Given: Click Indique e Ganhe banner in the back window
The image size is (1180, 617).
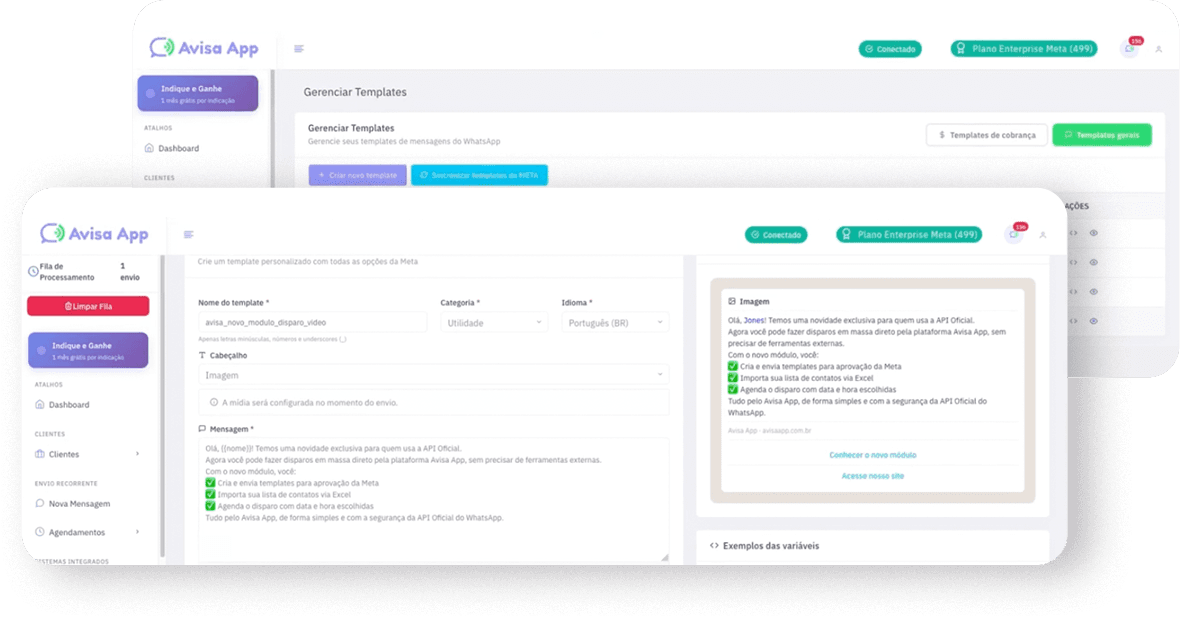Looking at the screenshot, I should tap(198, 93).
